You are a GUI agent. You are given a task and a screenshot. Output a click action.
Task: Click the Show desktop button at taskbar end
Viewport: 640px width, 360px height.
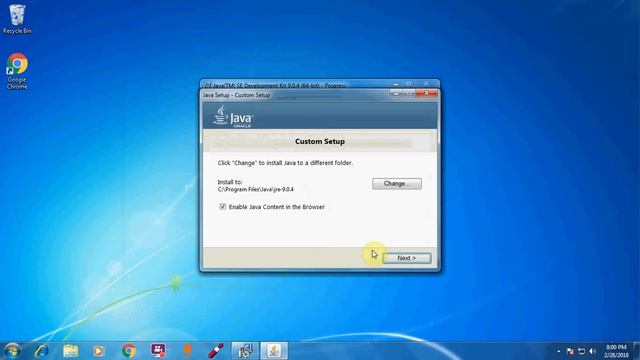pos(636,351)
